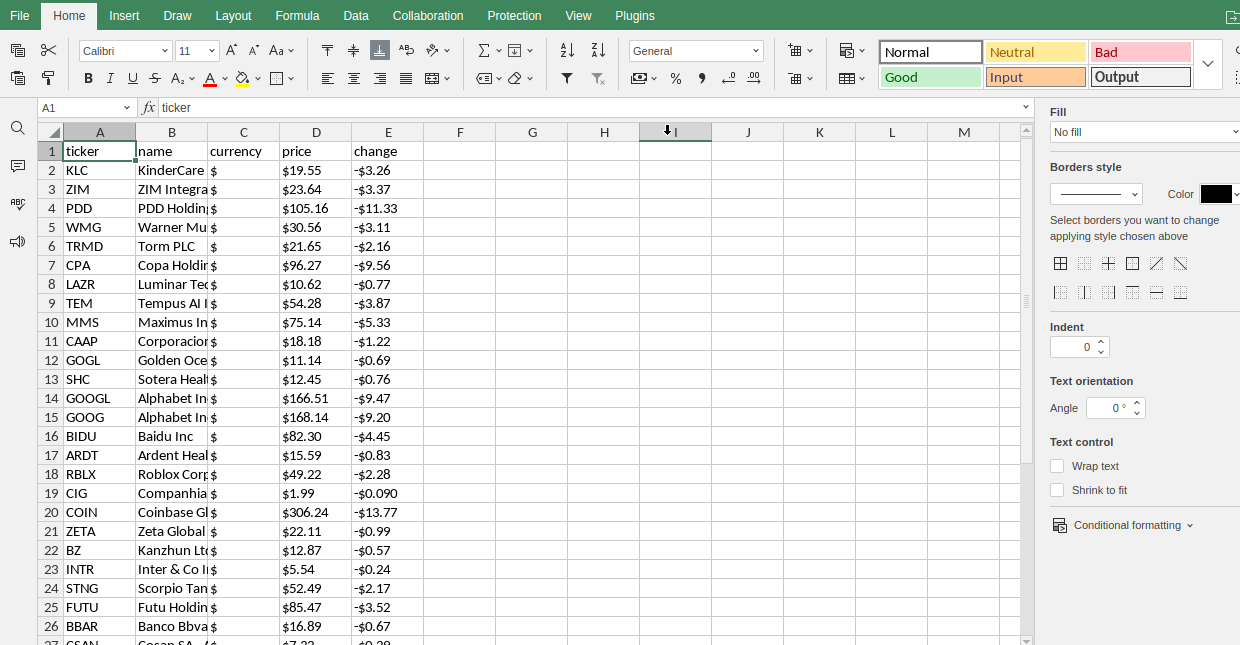Open the border Color swatch
Image resolution: width=1240 pixels, height=645 pixels.
[1218, 194]
